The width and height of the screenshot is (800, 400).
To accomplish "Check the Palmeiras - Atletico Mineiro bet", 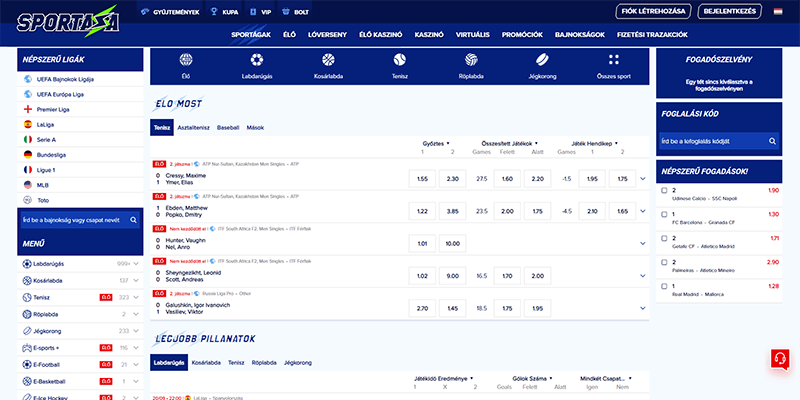I will [664, 262].
